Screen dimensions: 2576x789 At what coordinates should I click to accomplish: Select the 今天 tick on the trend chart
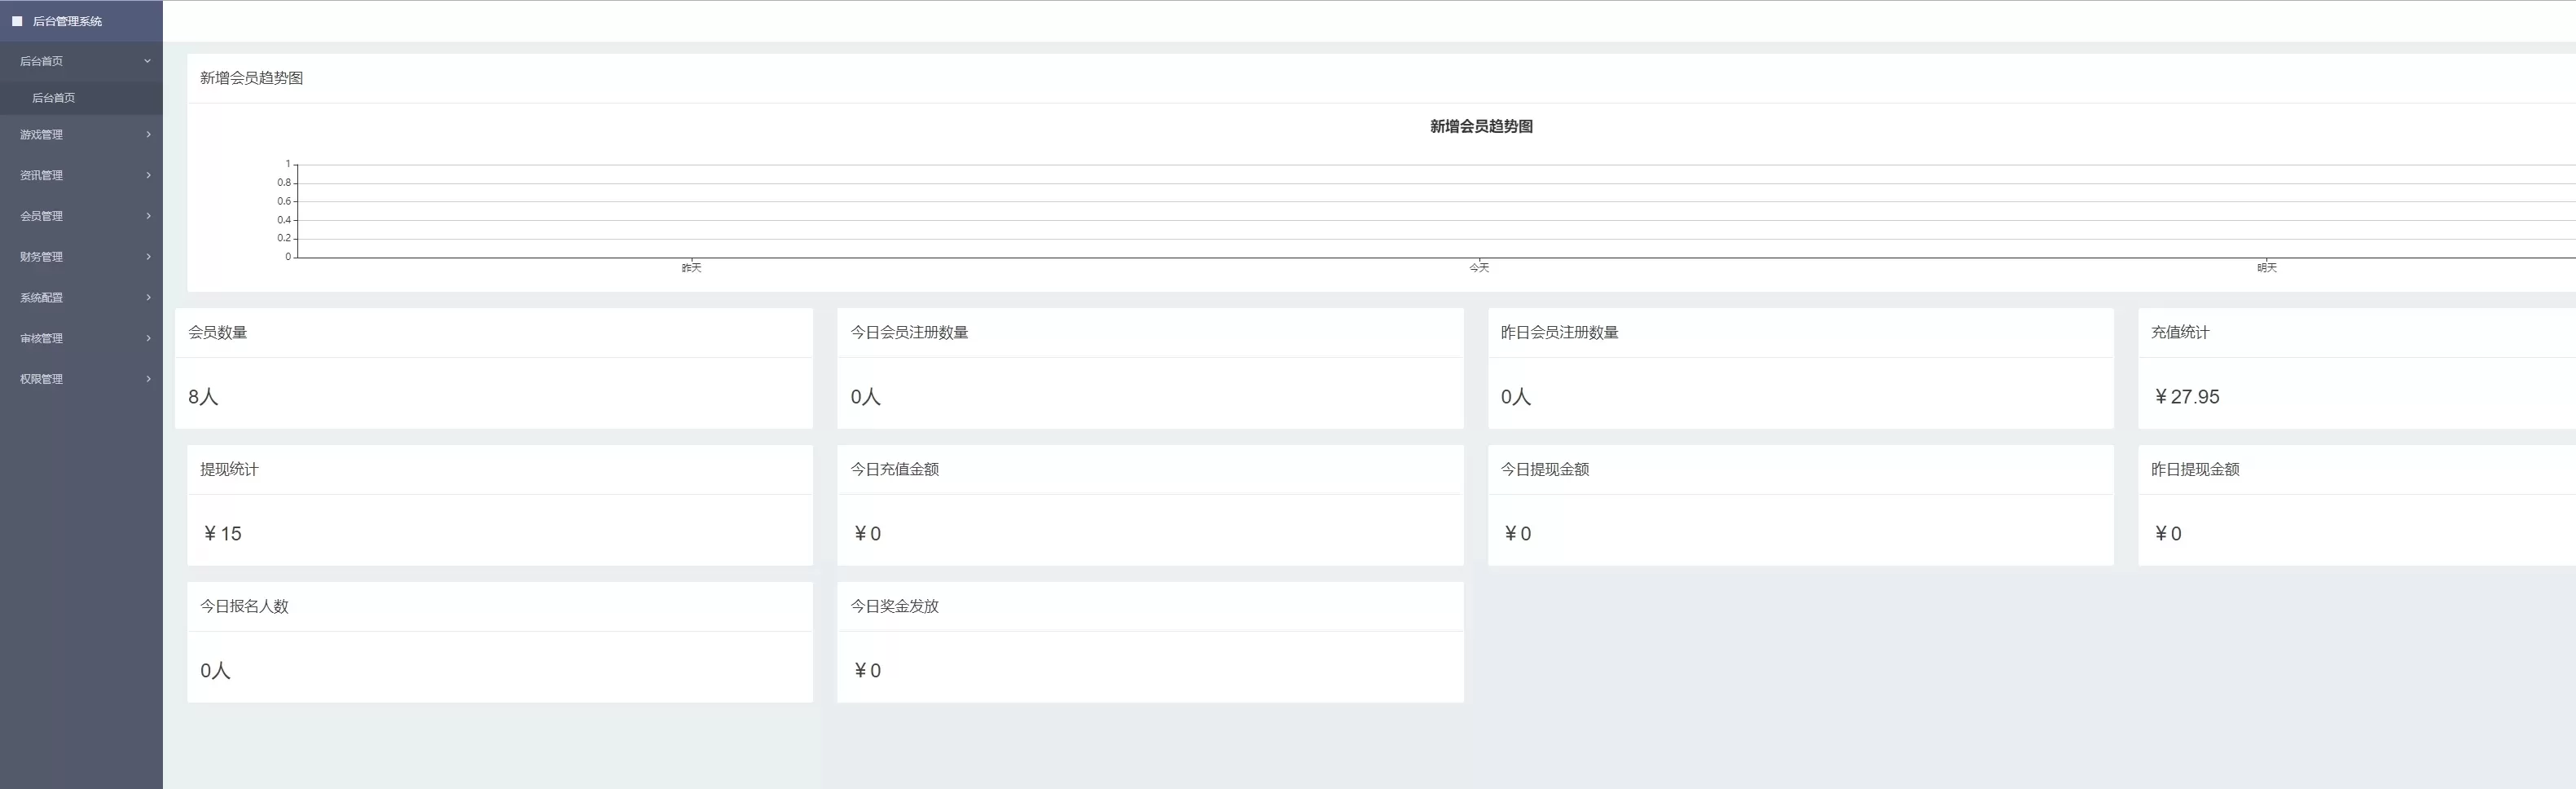(1479, 268)
